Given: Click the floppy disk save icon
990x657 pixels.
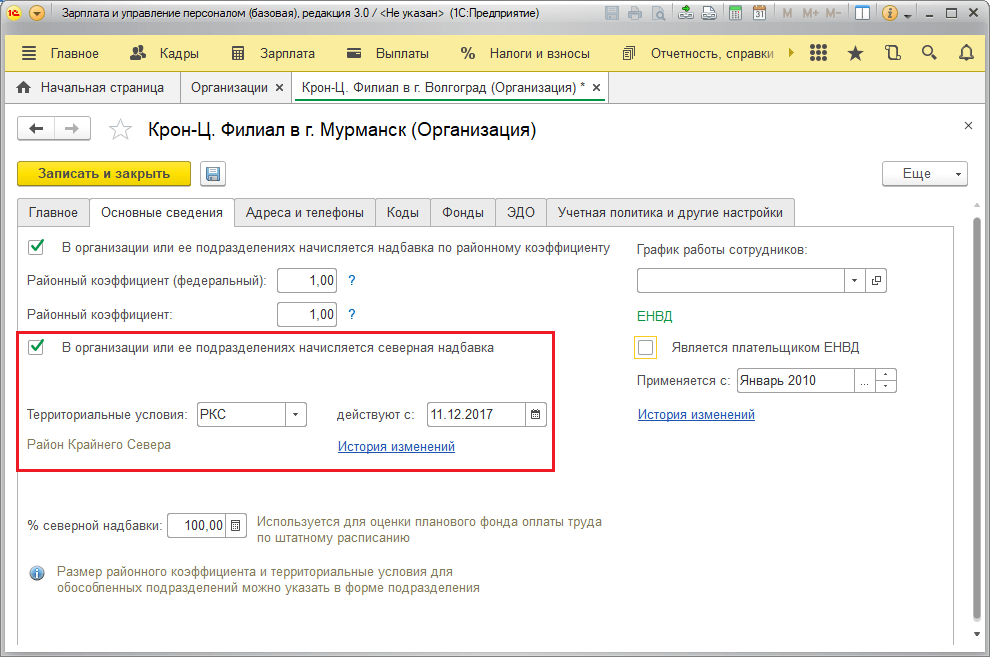Looking at the screenshot, I should pyautogui.click(x=213, y=174).
